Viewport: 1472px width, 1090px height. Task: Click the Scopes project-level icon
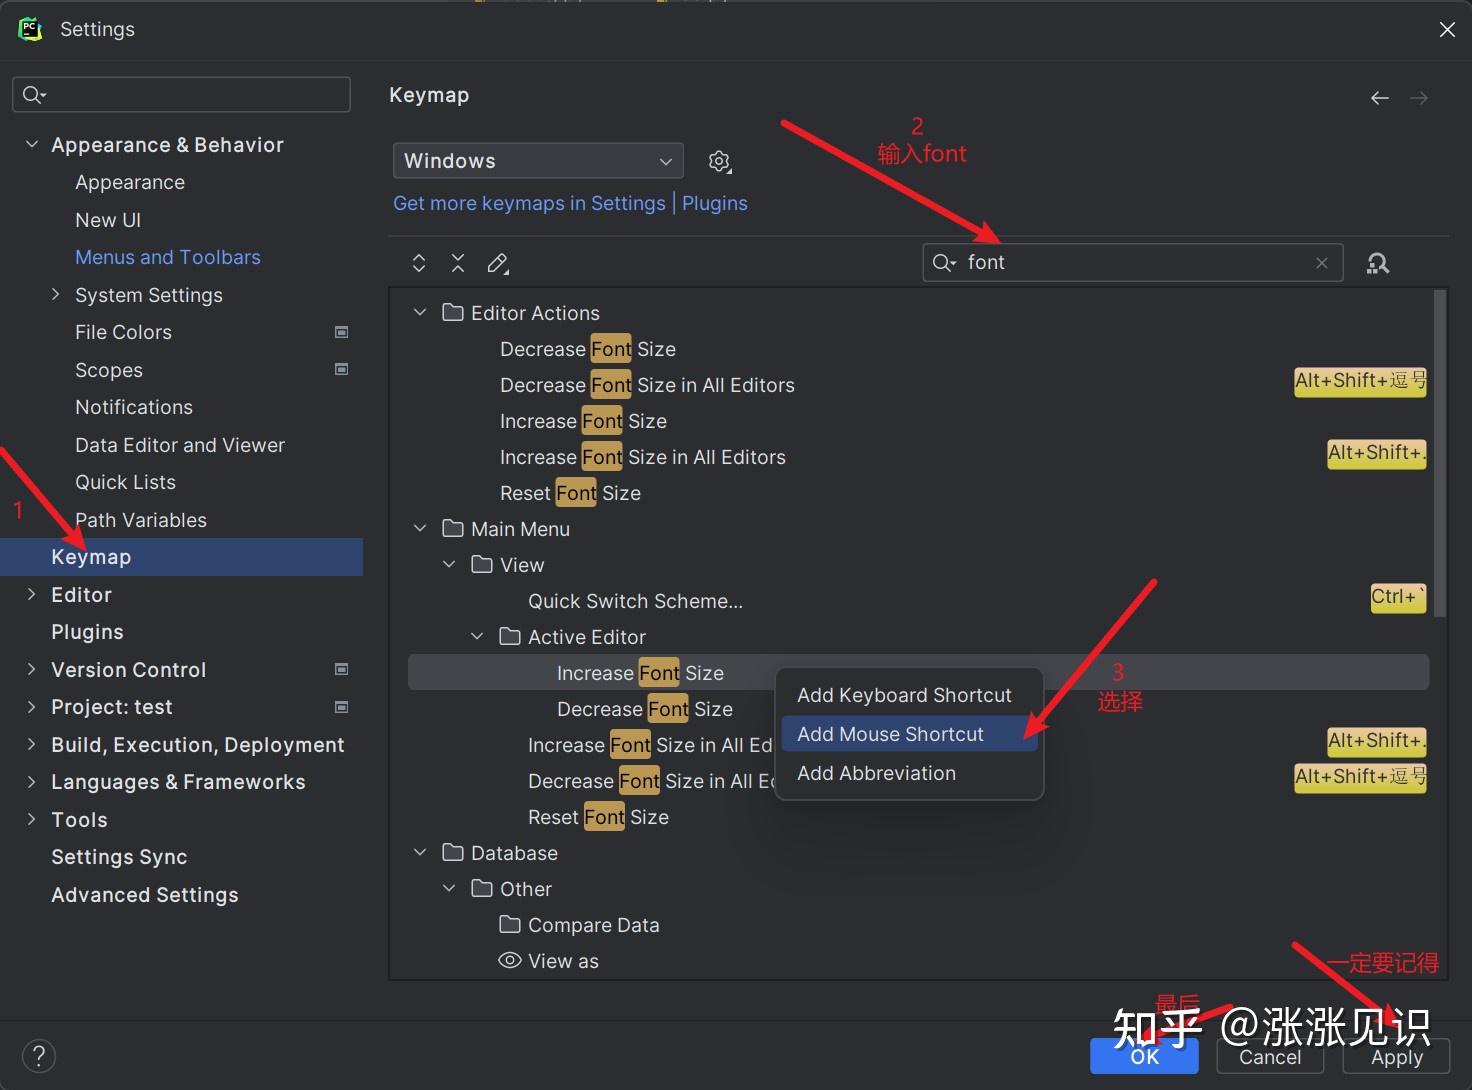click(x=341, y=369)
